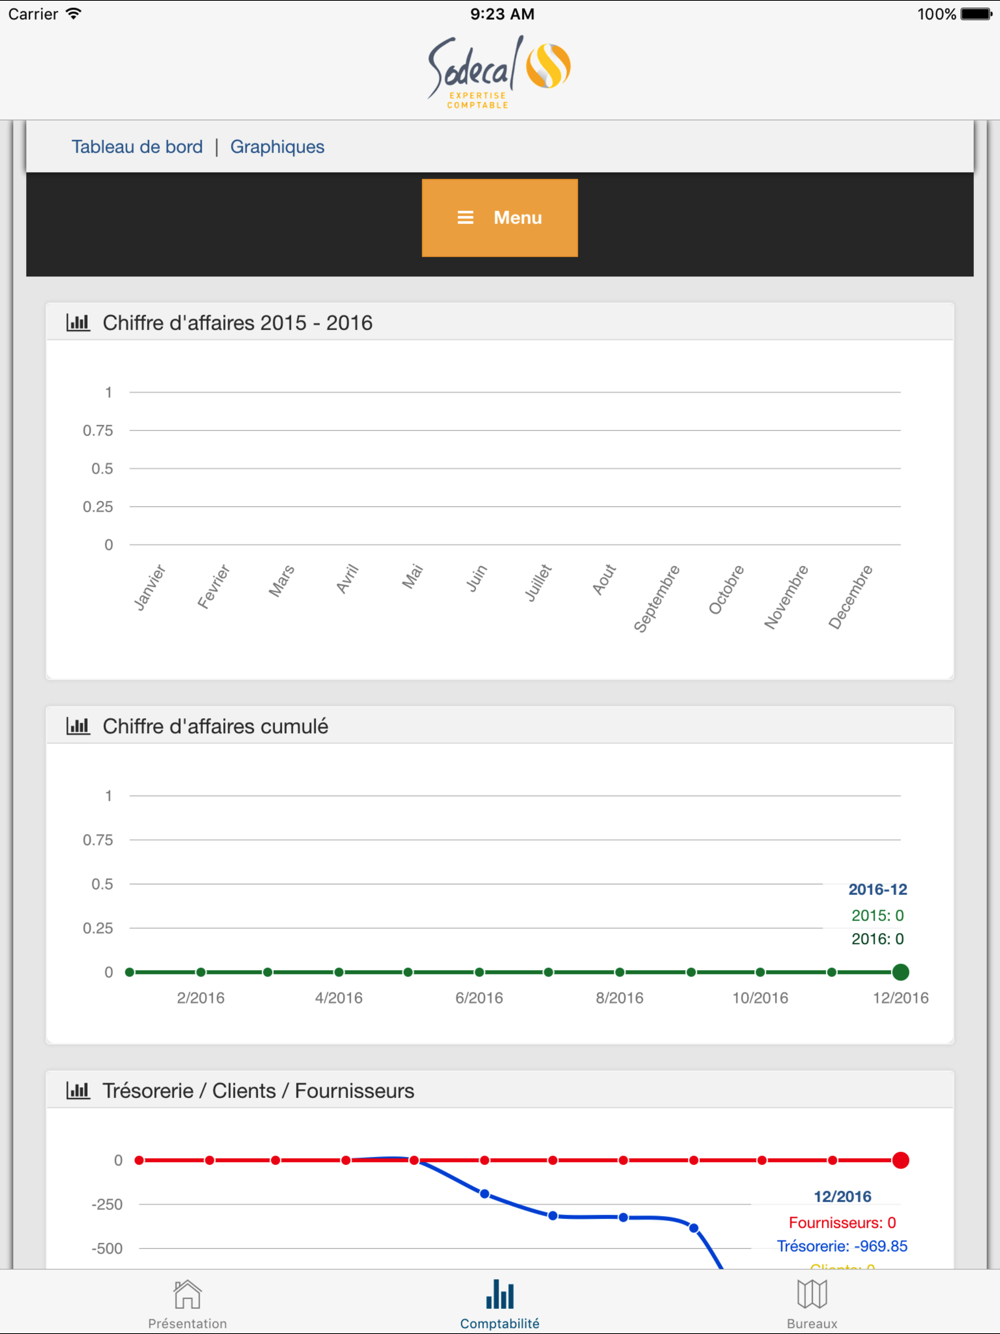Tap the Wi-Fi icon in status bar
1000x1334 pixels.
click(73, 14)
